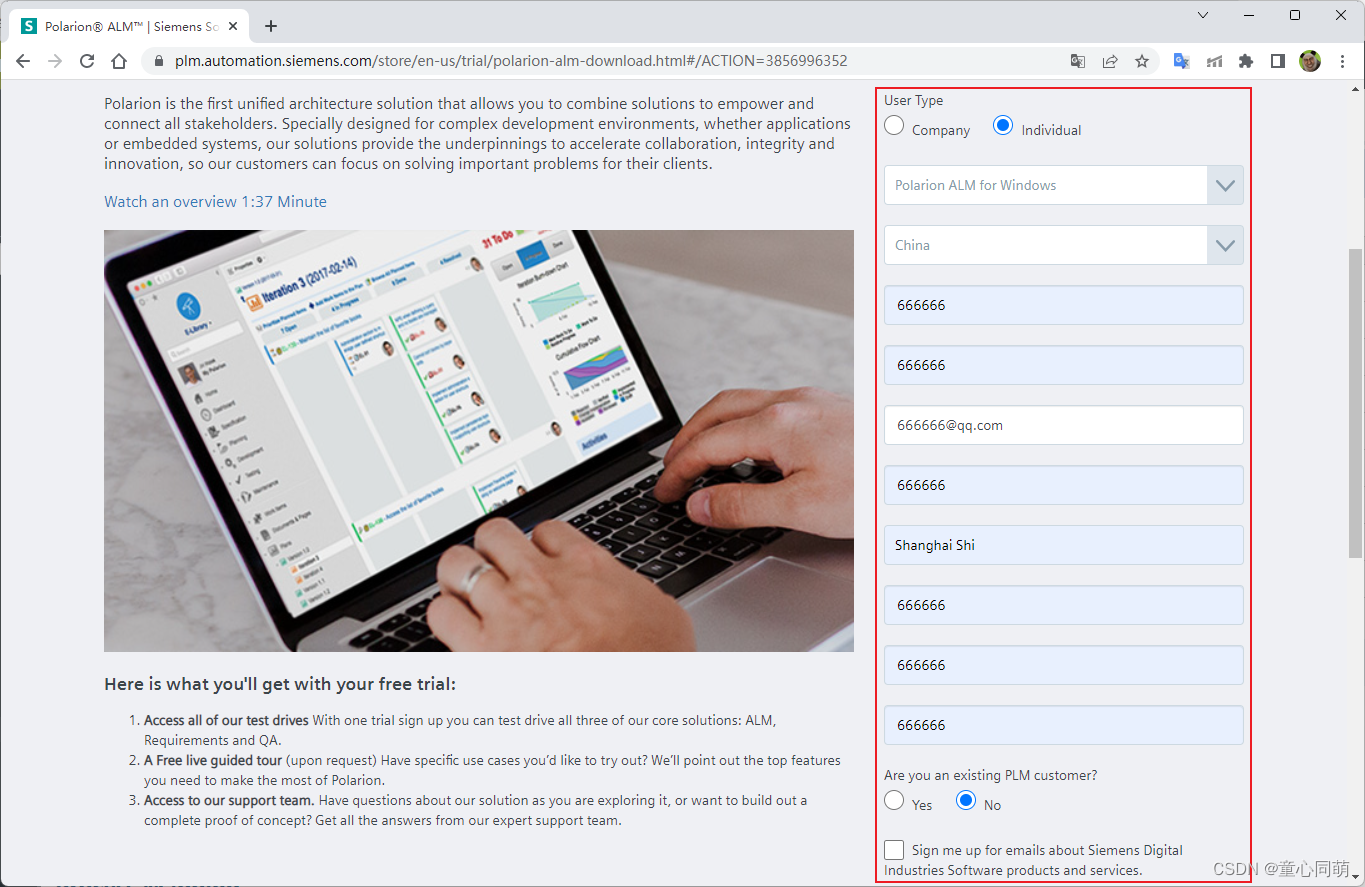Open the tab search chevron

coord(1203,15)
